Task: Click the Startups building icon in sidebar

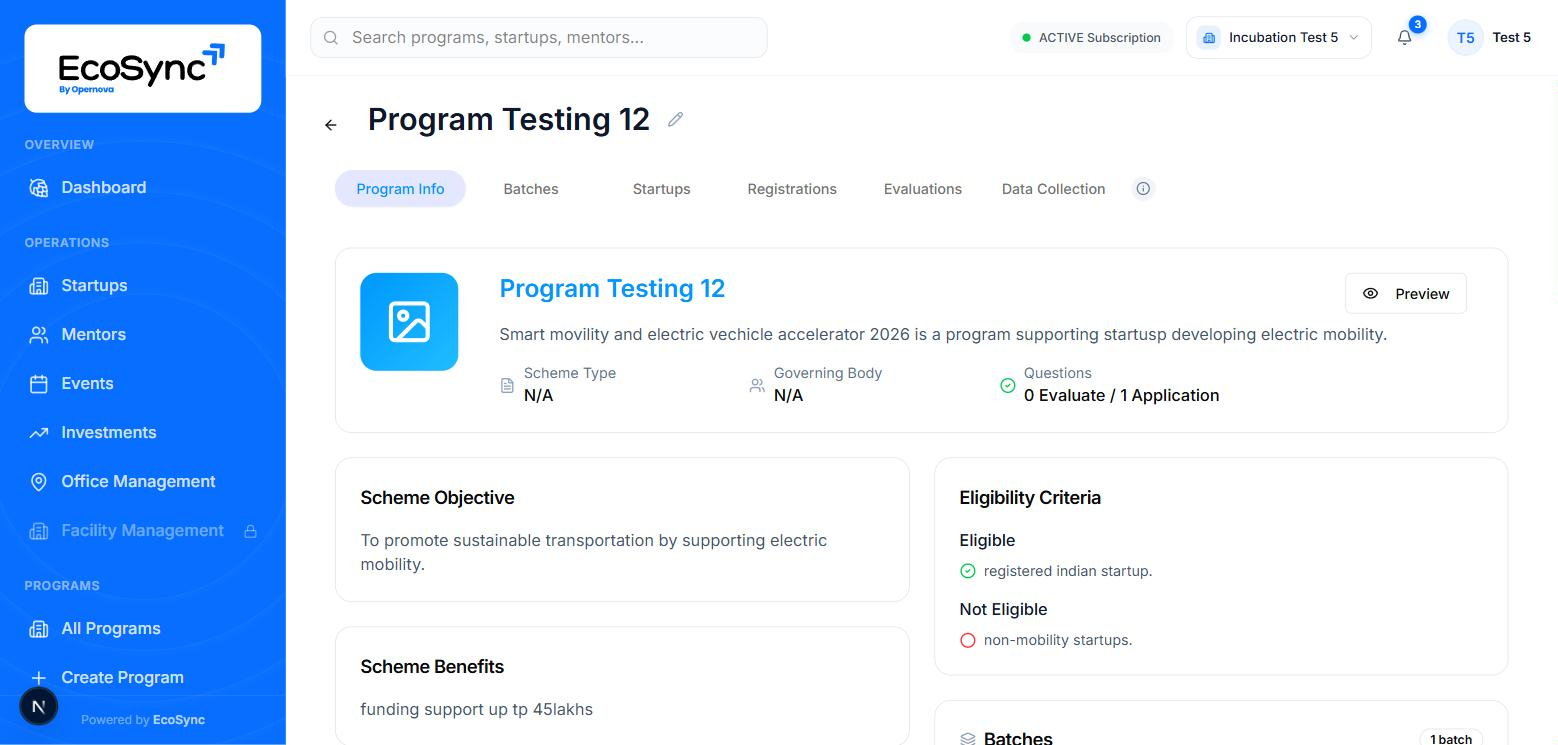Action: [x=39, y=286]
